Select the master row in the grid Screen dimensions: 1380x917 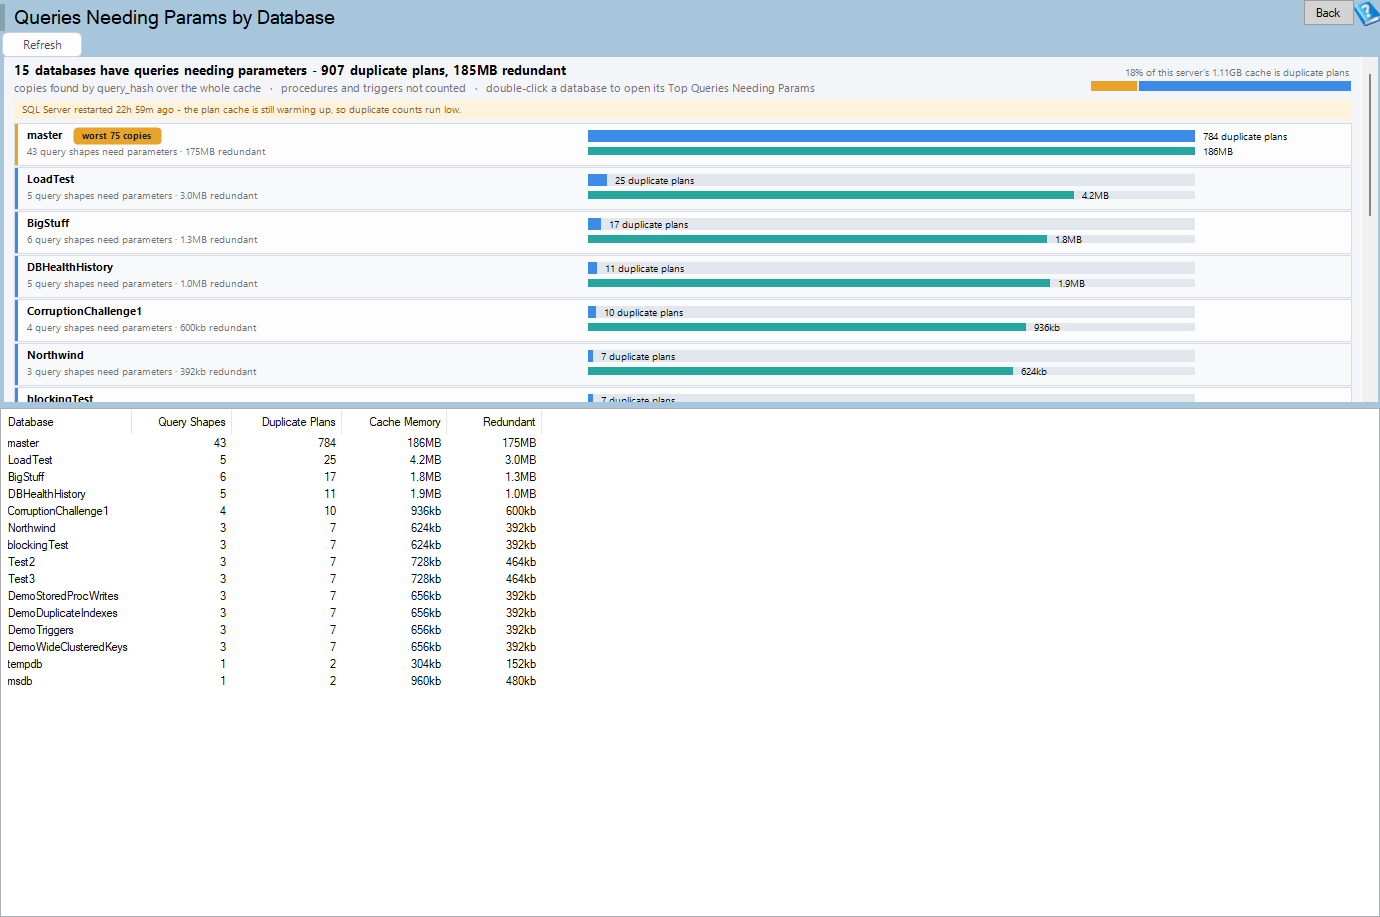pyautogui.click(x=271, y=443)
